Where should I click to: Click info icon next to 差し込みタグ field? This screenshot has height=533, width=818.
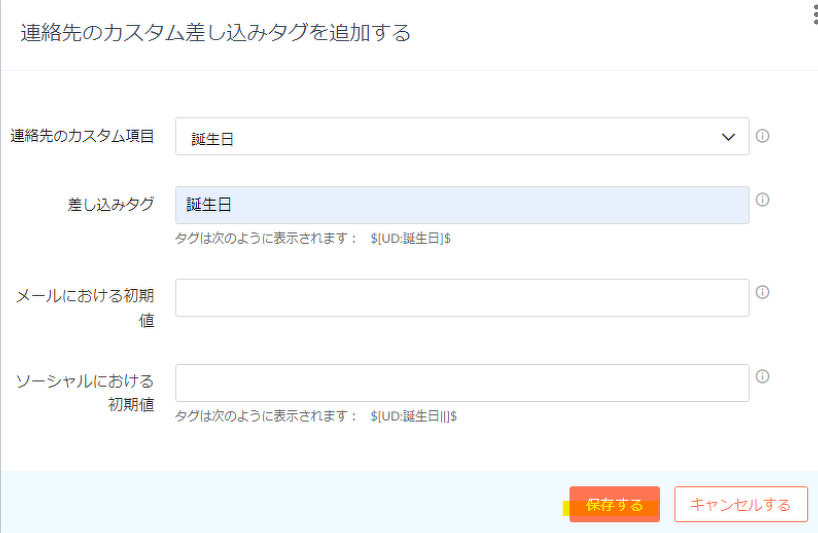tap(762, 200)
